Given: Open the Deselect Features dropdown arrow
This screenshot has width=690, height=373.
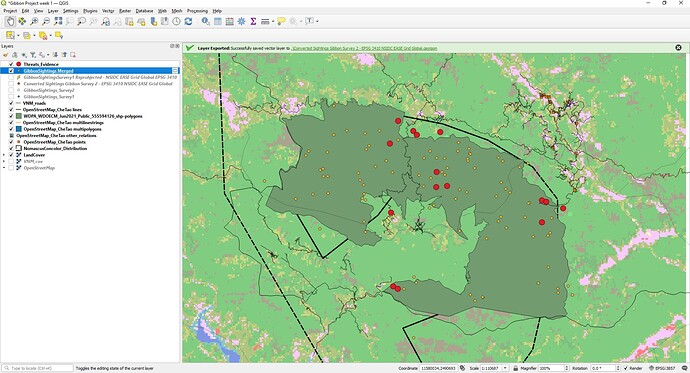Looking at the screenshot, I should (50, 35).
